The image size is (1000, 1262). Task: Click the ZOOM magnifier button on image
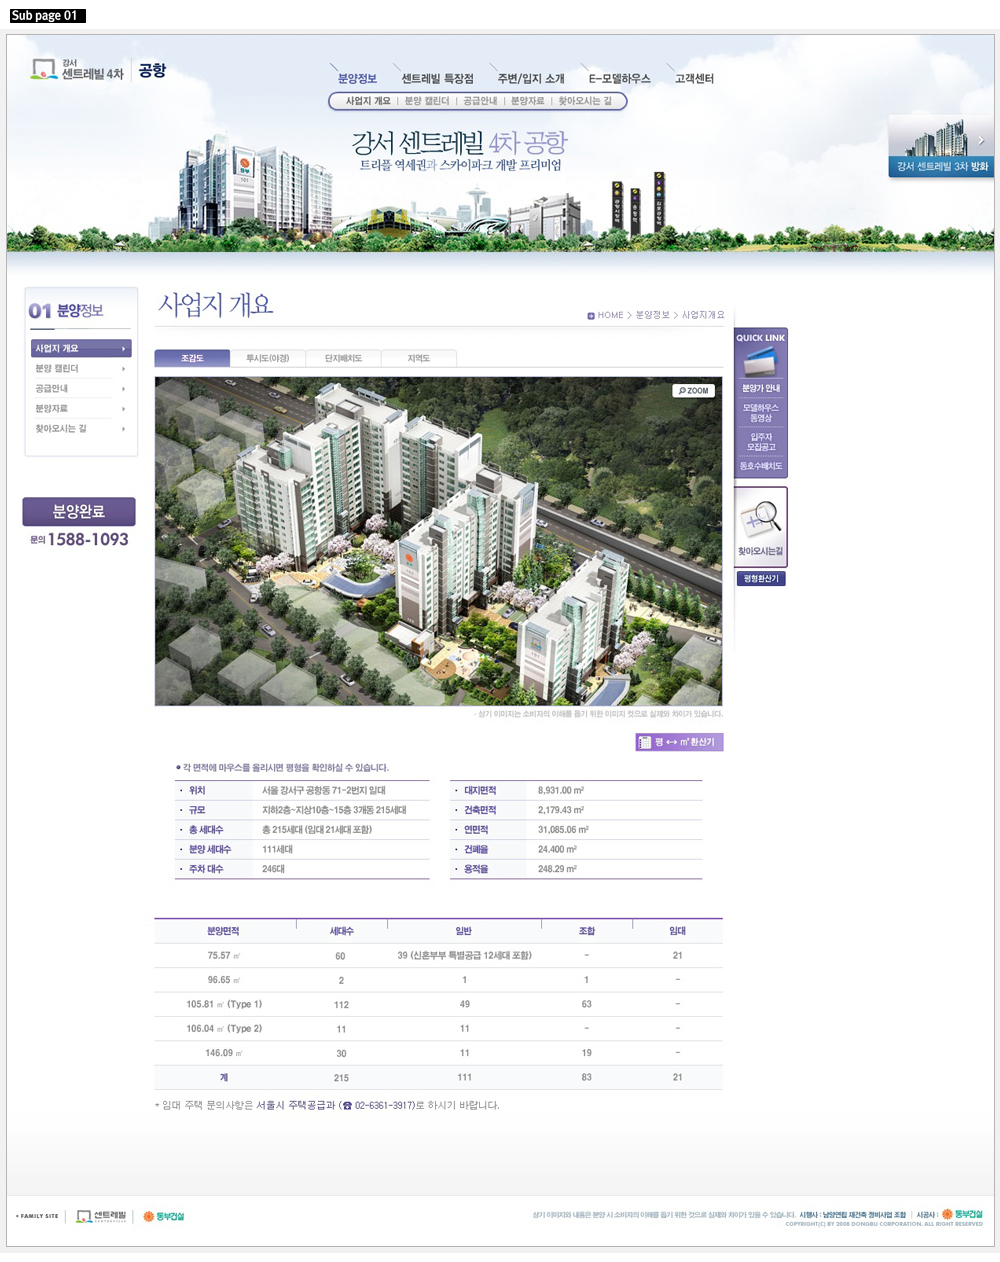point(693,391)
